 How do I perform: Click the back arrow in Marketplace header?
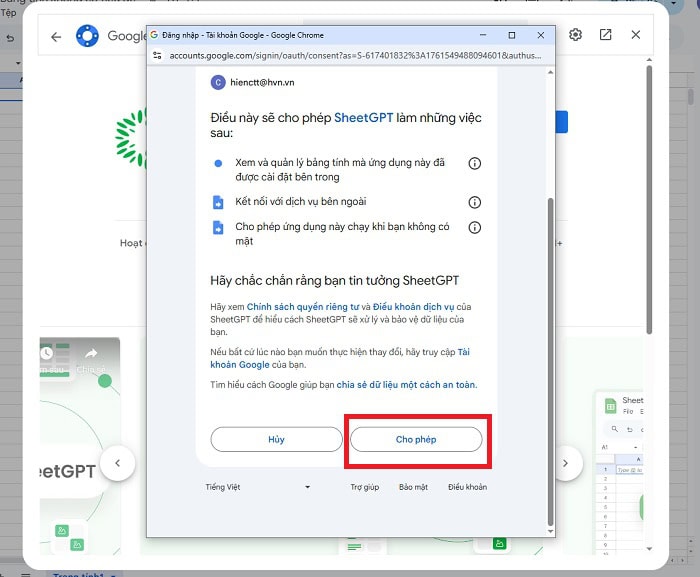[56, 36]
